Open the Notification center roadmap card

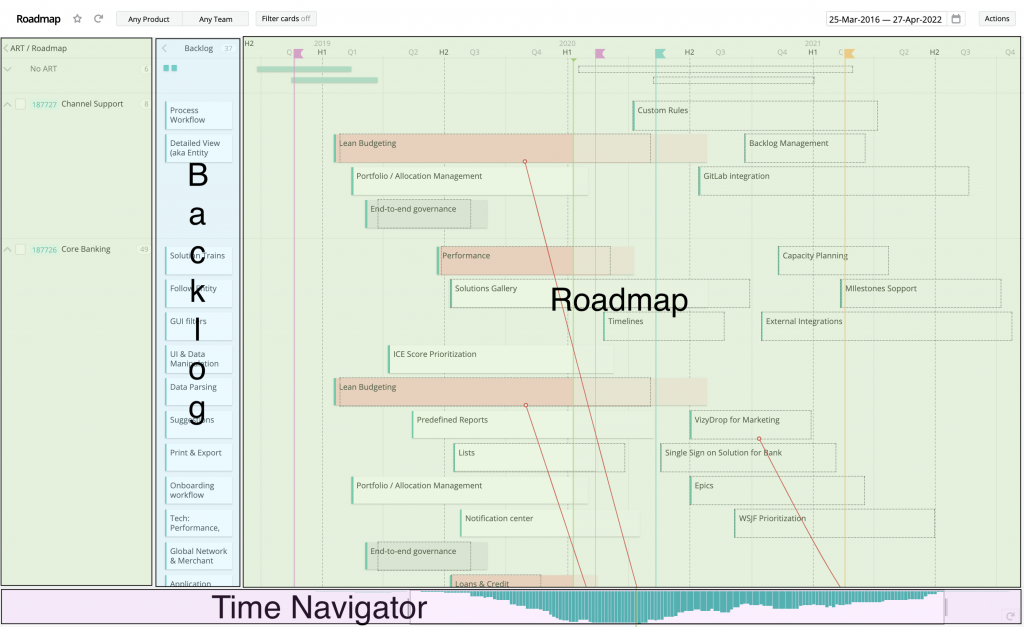pyautogui.click(x=550, y=523)
